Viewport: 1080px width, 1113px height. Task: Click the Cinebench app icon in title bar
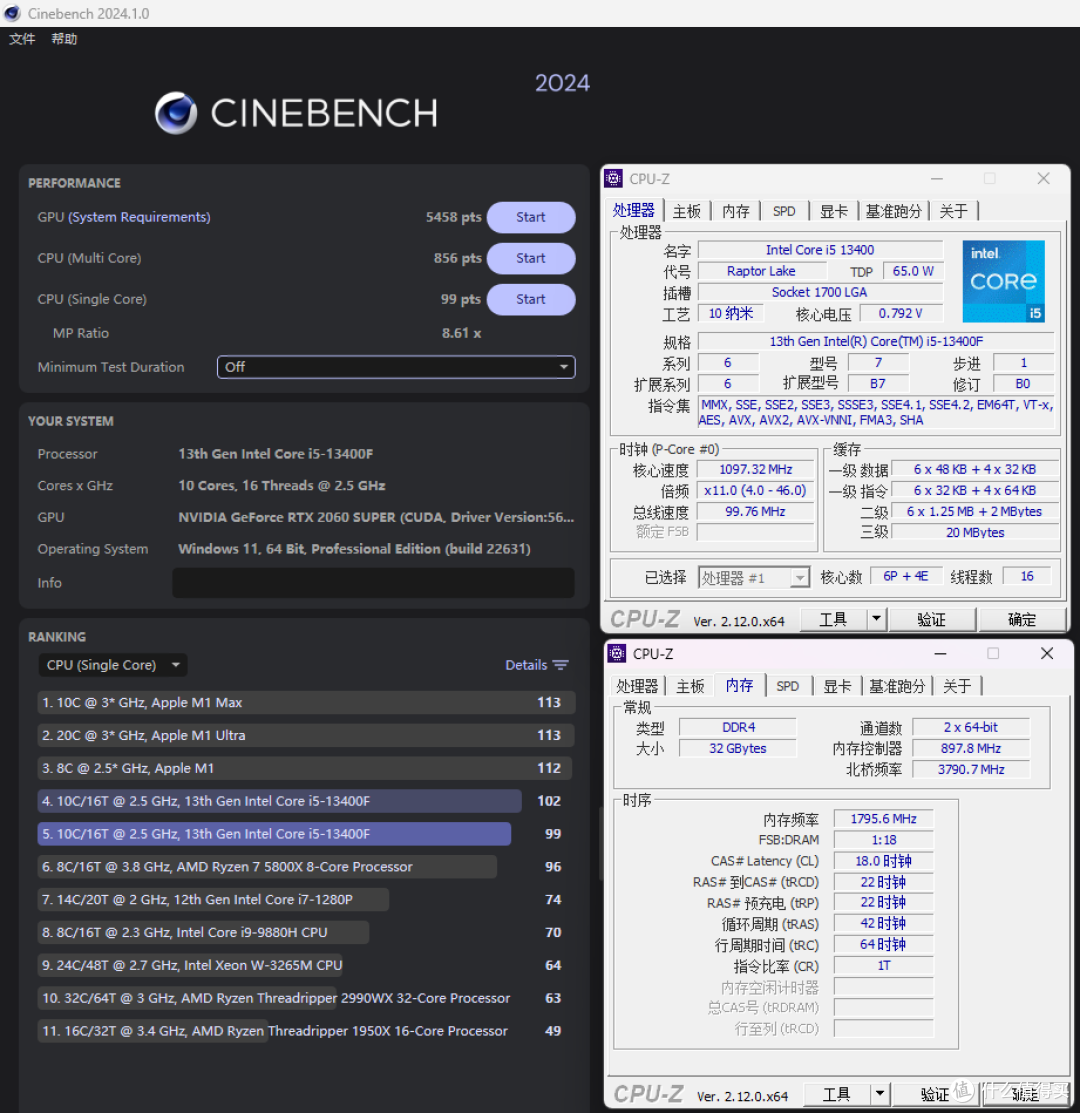[x=12, y=13]
